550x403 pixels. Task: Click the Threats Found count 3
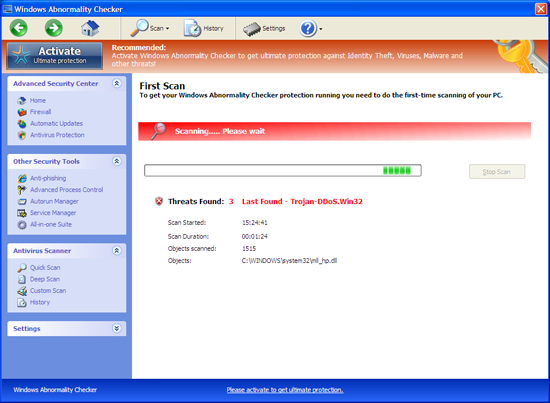pos(231,202)
